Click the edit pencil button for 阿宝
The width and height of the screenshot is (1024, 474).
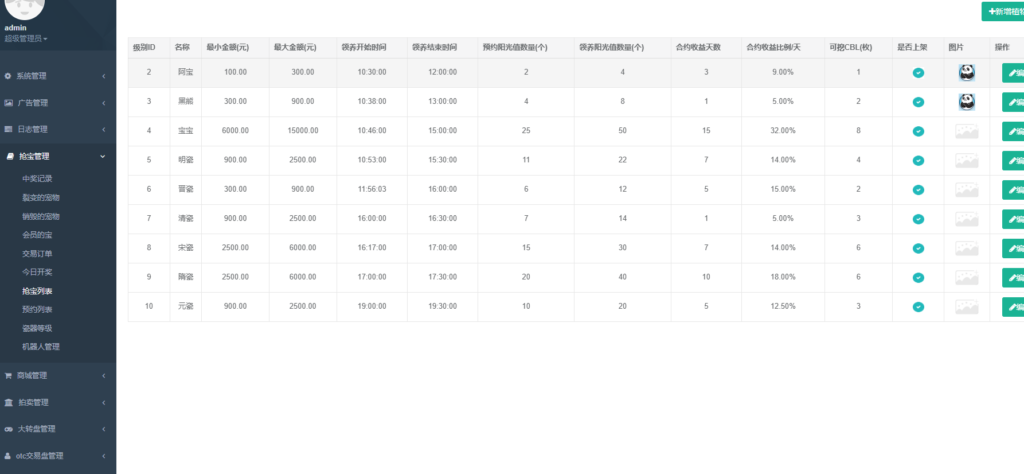coord(1012,73)
